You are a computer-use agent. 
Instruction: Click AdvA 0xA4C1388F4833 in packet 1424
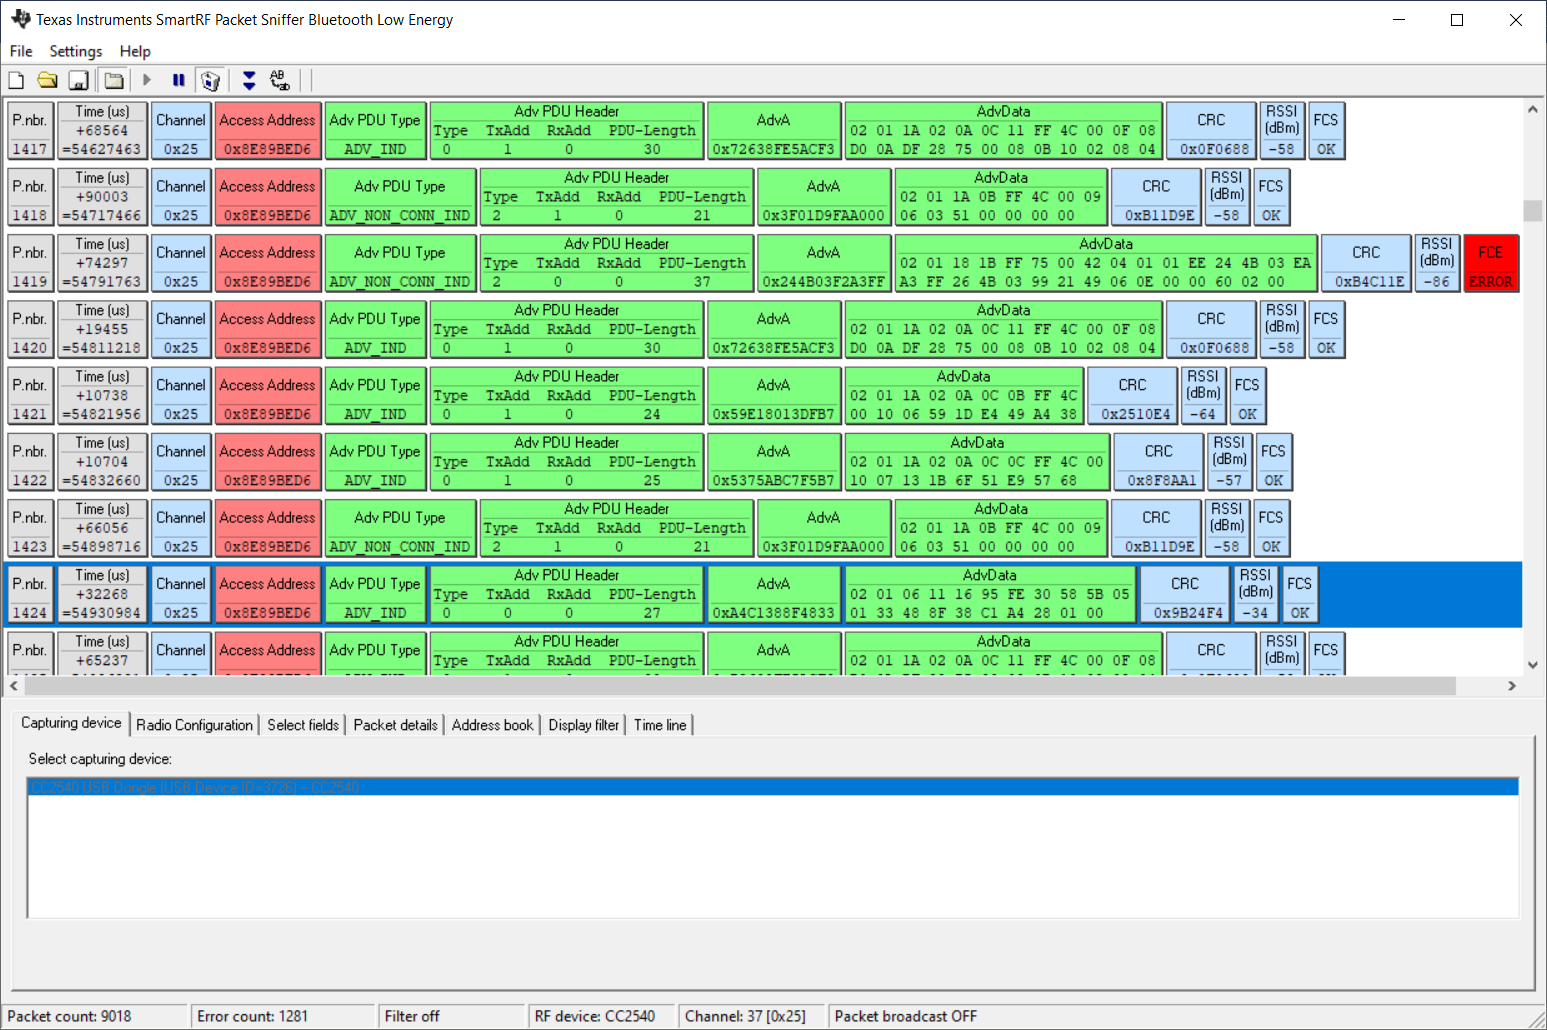773,594
